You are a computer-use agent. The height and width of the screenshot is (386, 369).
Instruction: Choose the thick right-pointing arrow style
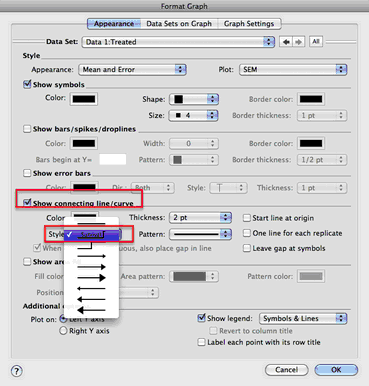coord(91,277)
